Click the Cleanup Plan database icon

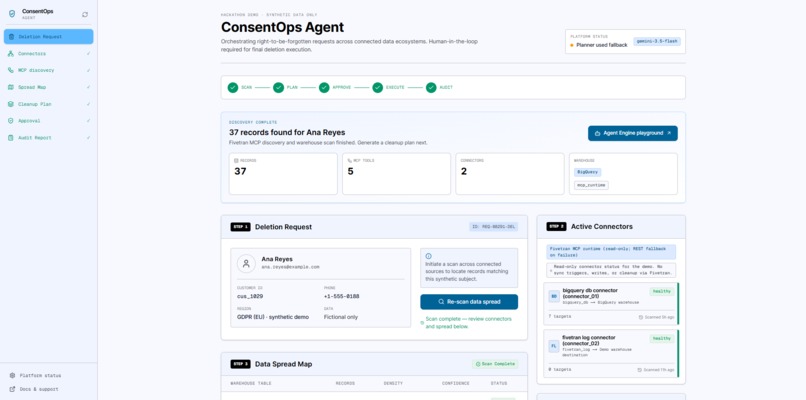[10, 104]
